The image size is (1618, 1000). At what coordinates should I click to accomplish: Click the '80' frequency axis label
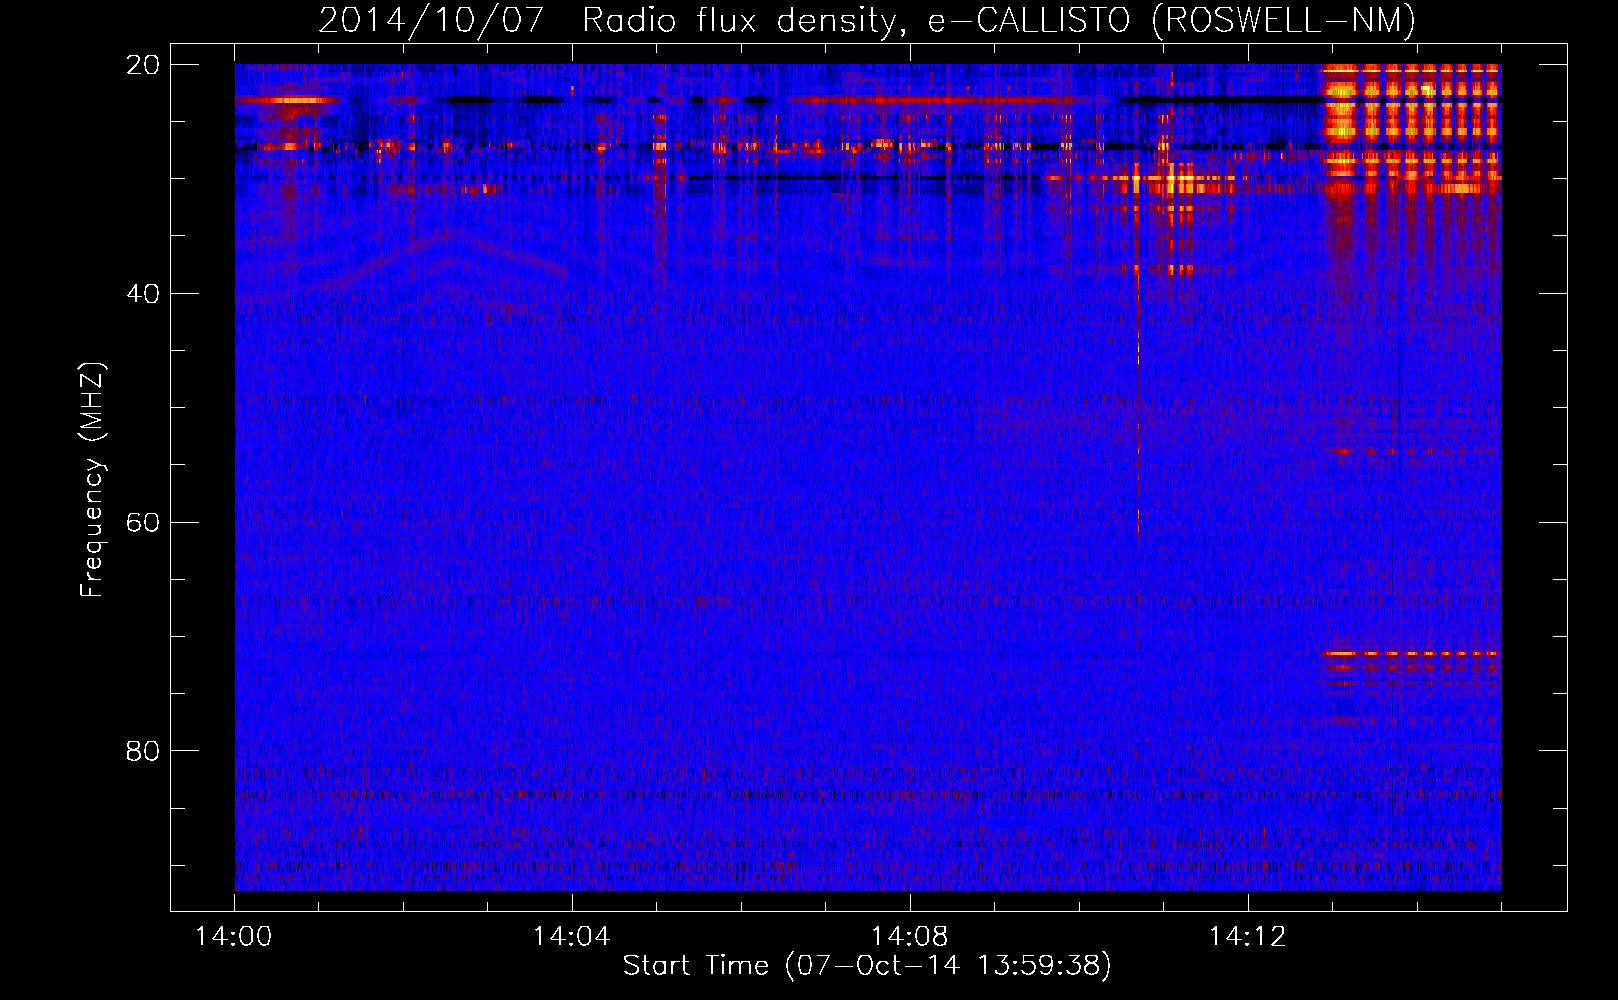coord(142,751)
